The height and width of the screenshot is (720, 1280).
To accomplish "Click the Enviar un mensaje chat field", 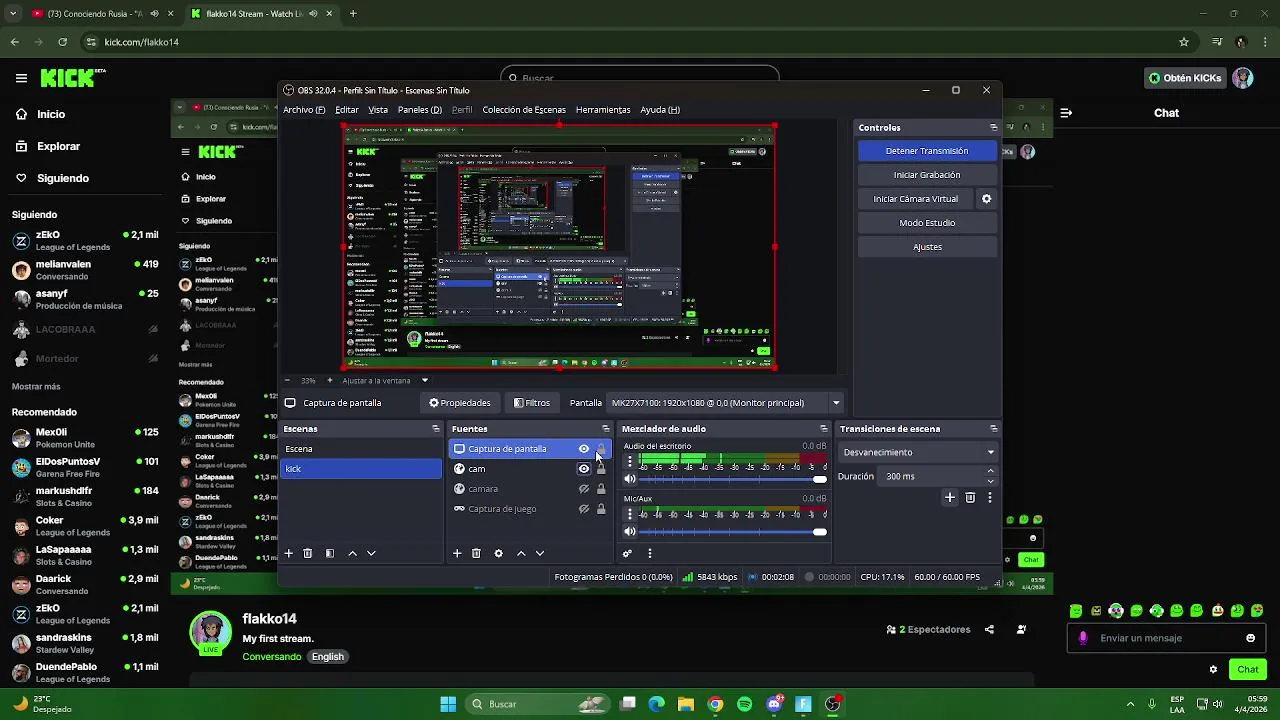I will coord(1166,638).
